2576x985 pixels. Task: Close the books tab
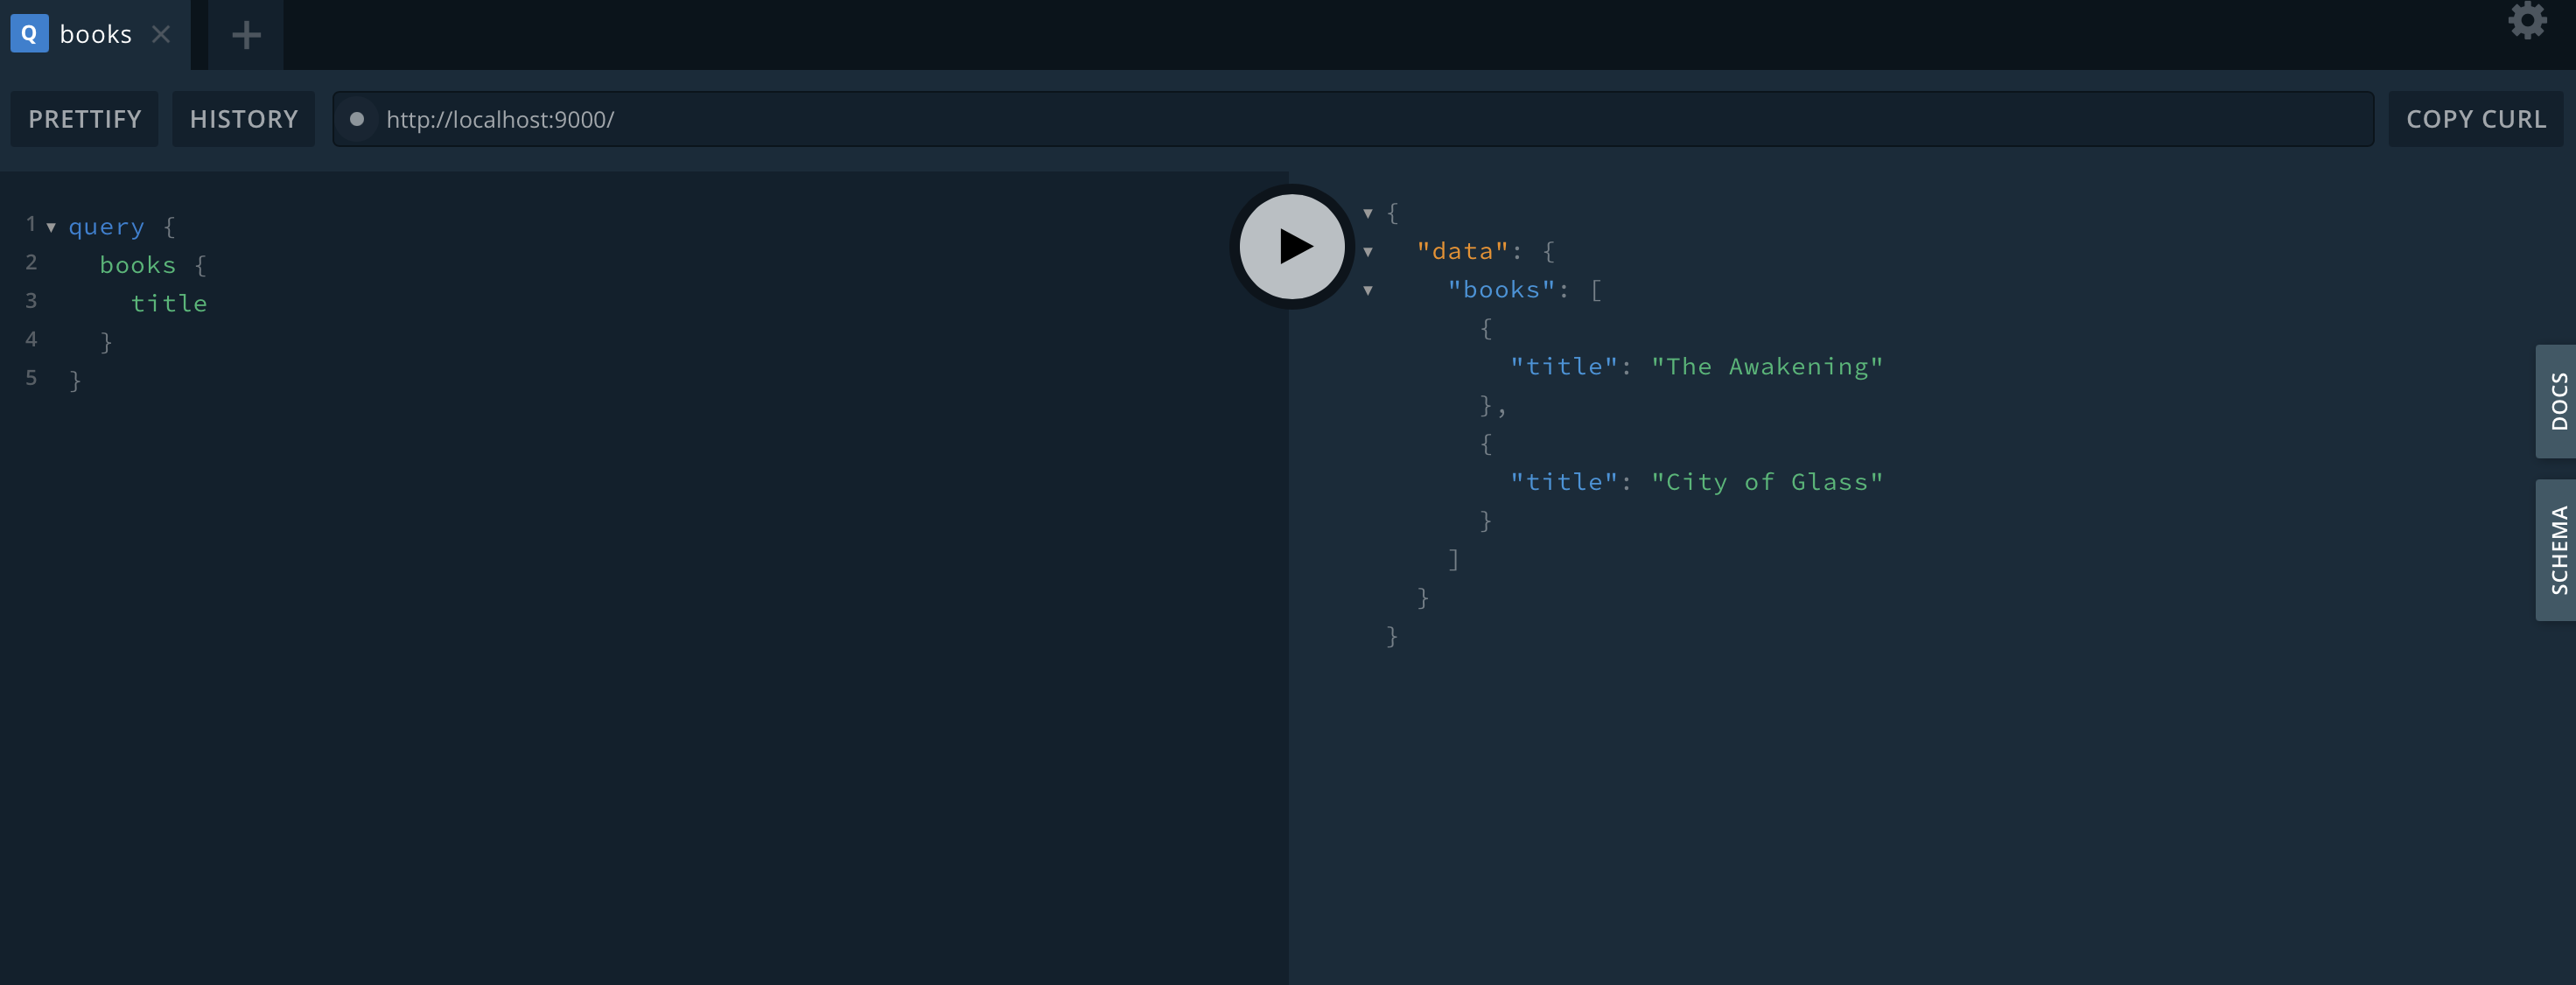(x=161, y=34)
